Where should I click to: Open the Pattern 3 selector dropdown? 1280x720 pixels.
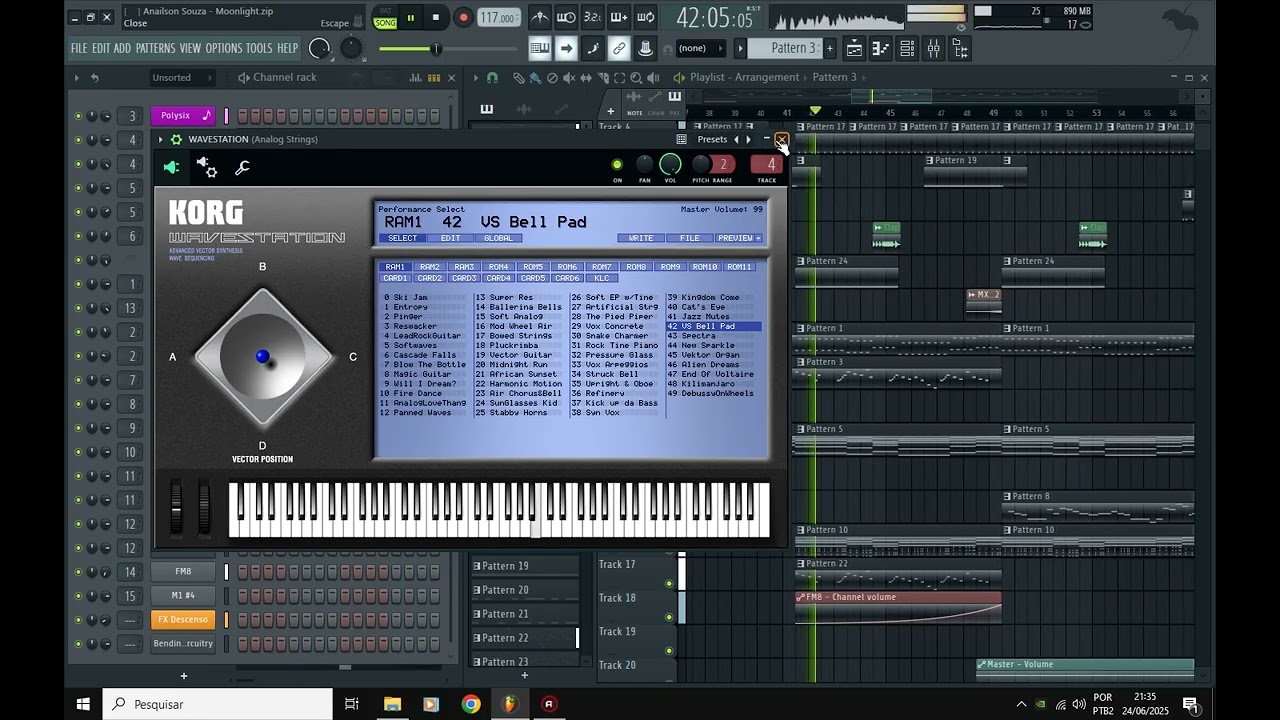[x=783, y=48]
